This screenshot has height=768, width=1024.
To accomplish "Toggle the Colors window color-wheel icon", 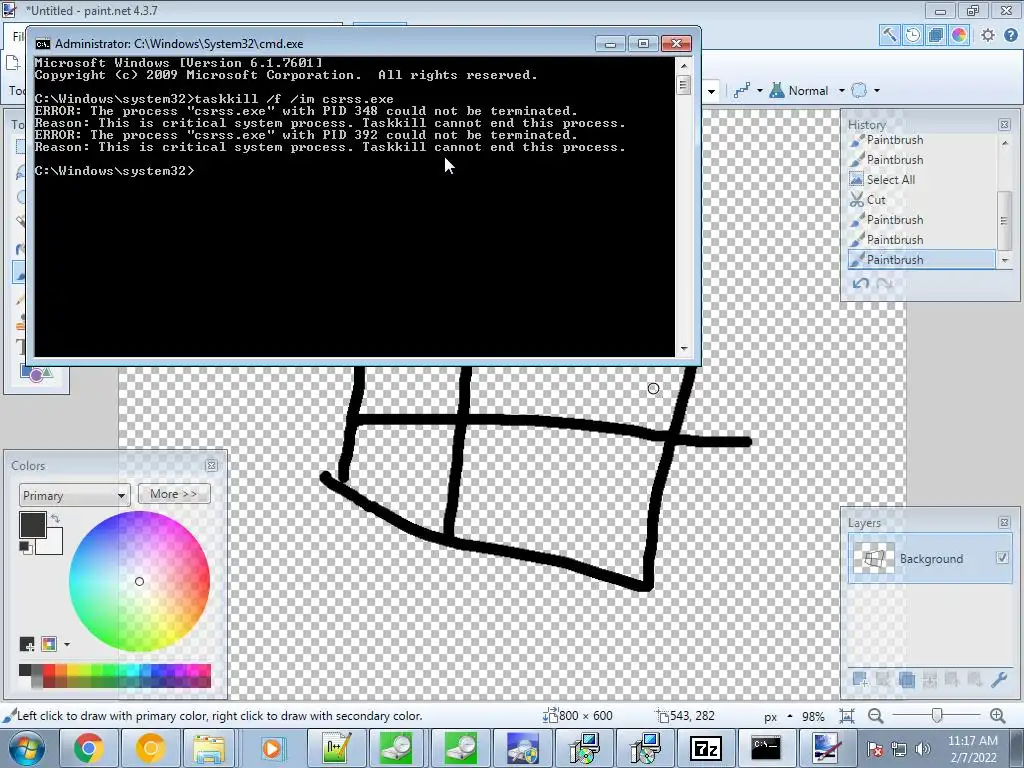I will 959,35.
